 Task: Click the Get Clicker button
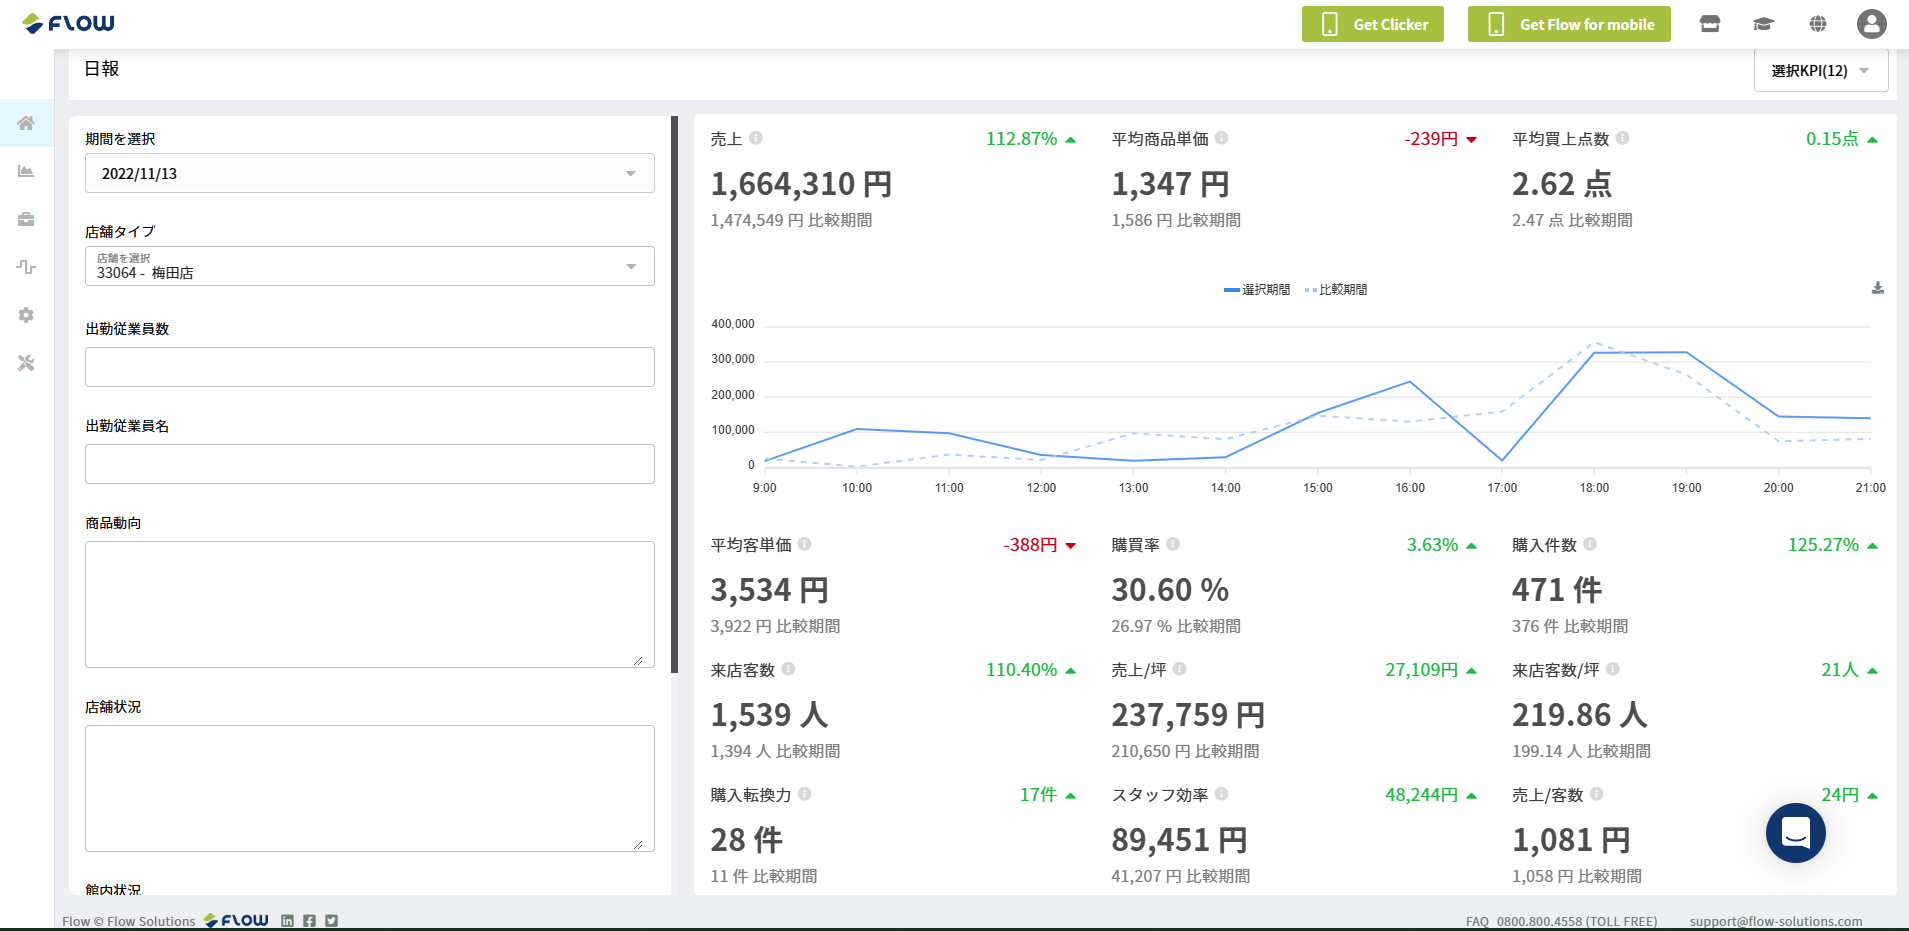pos(1372,24)
